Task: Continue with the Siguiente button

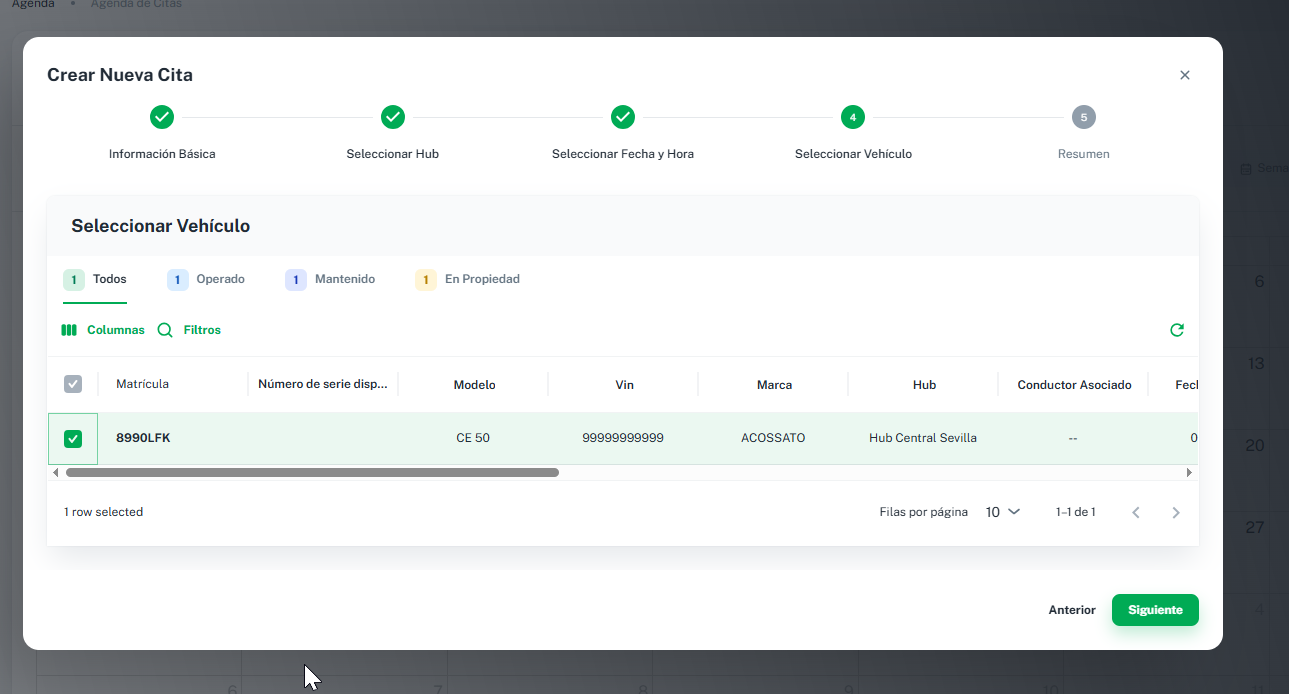Action: point(1155,610)
